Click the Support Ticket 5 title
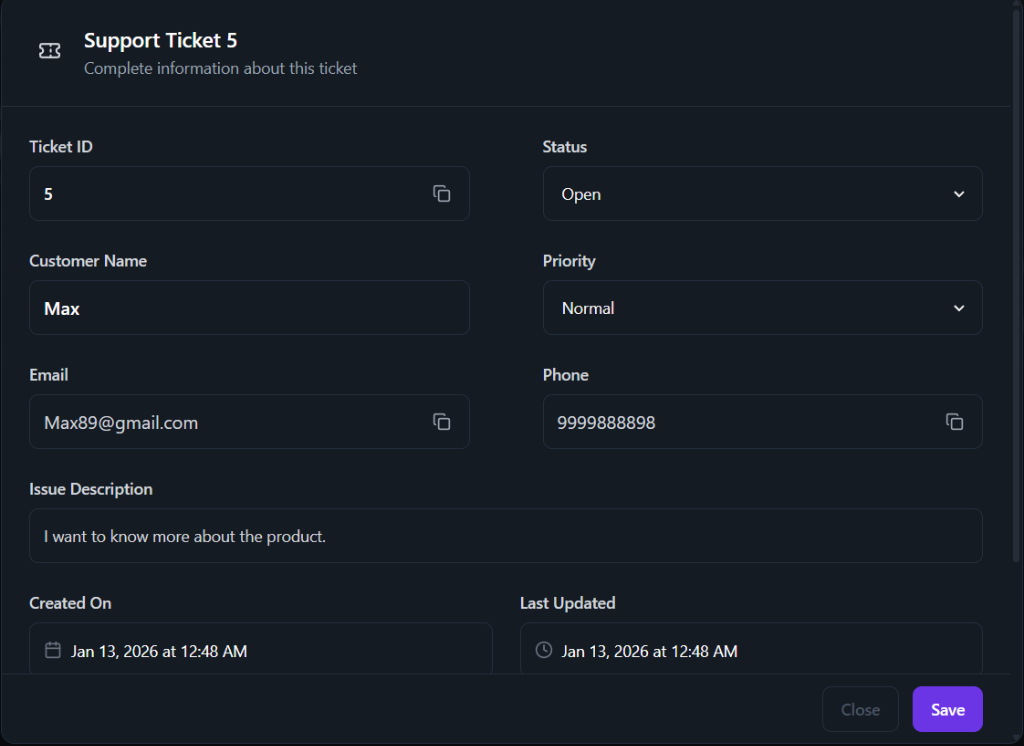The image size is (1024, 746). tap(160, 40)
